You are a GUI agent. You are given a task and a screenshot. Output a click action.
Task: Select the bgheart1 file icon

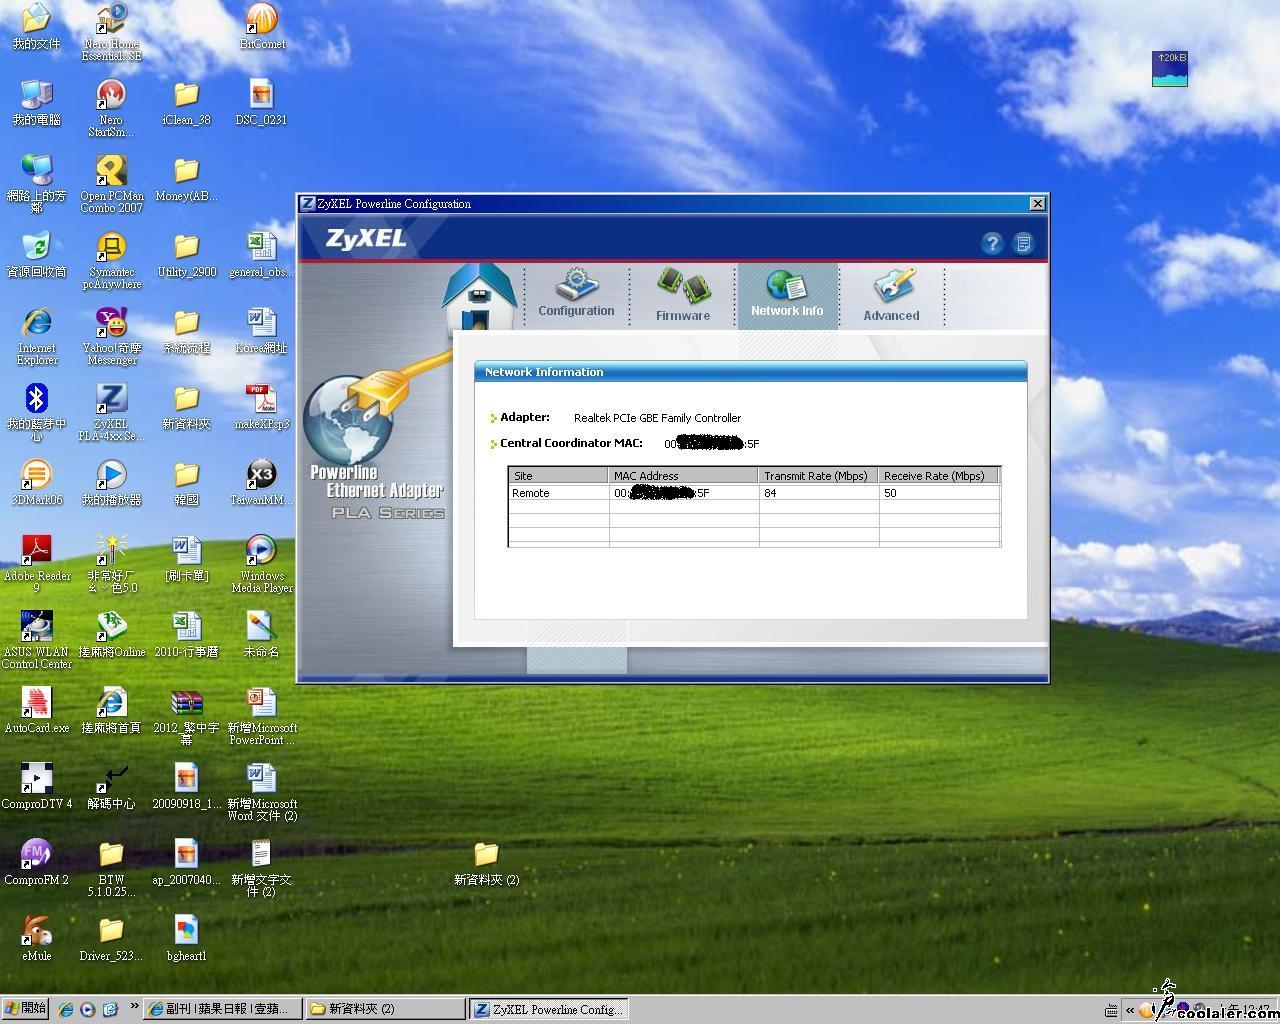pos(186,939)
